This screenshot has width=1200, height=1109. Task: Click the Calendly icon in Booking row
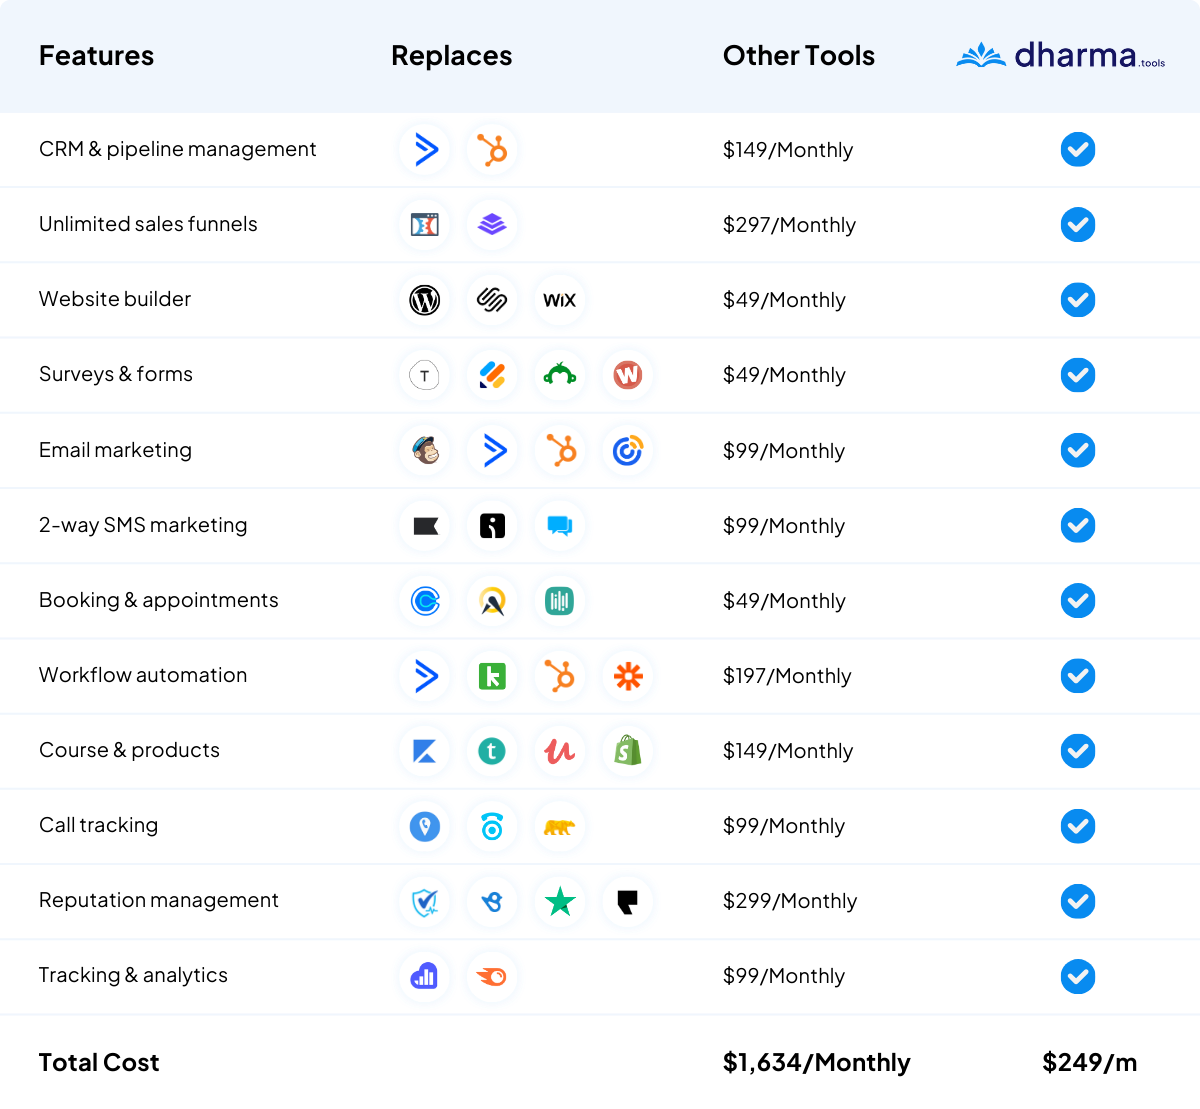pyautogui.click(x=425, y=601)
